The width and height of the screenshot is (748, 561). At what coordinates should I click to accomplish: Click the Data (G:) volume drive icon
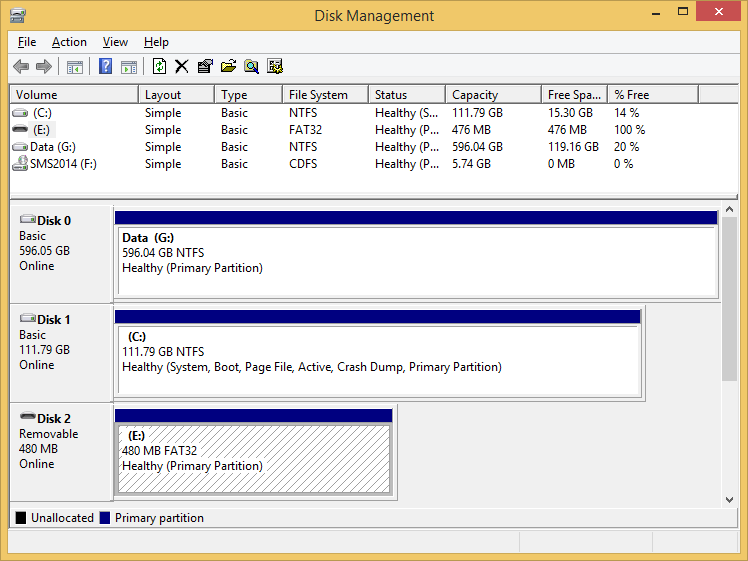pyautogui.click(x=20, y=147)
